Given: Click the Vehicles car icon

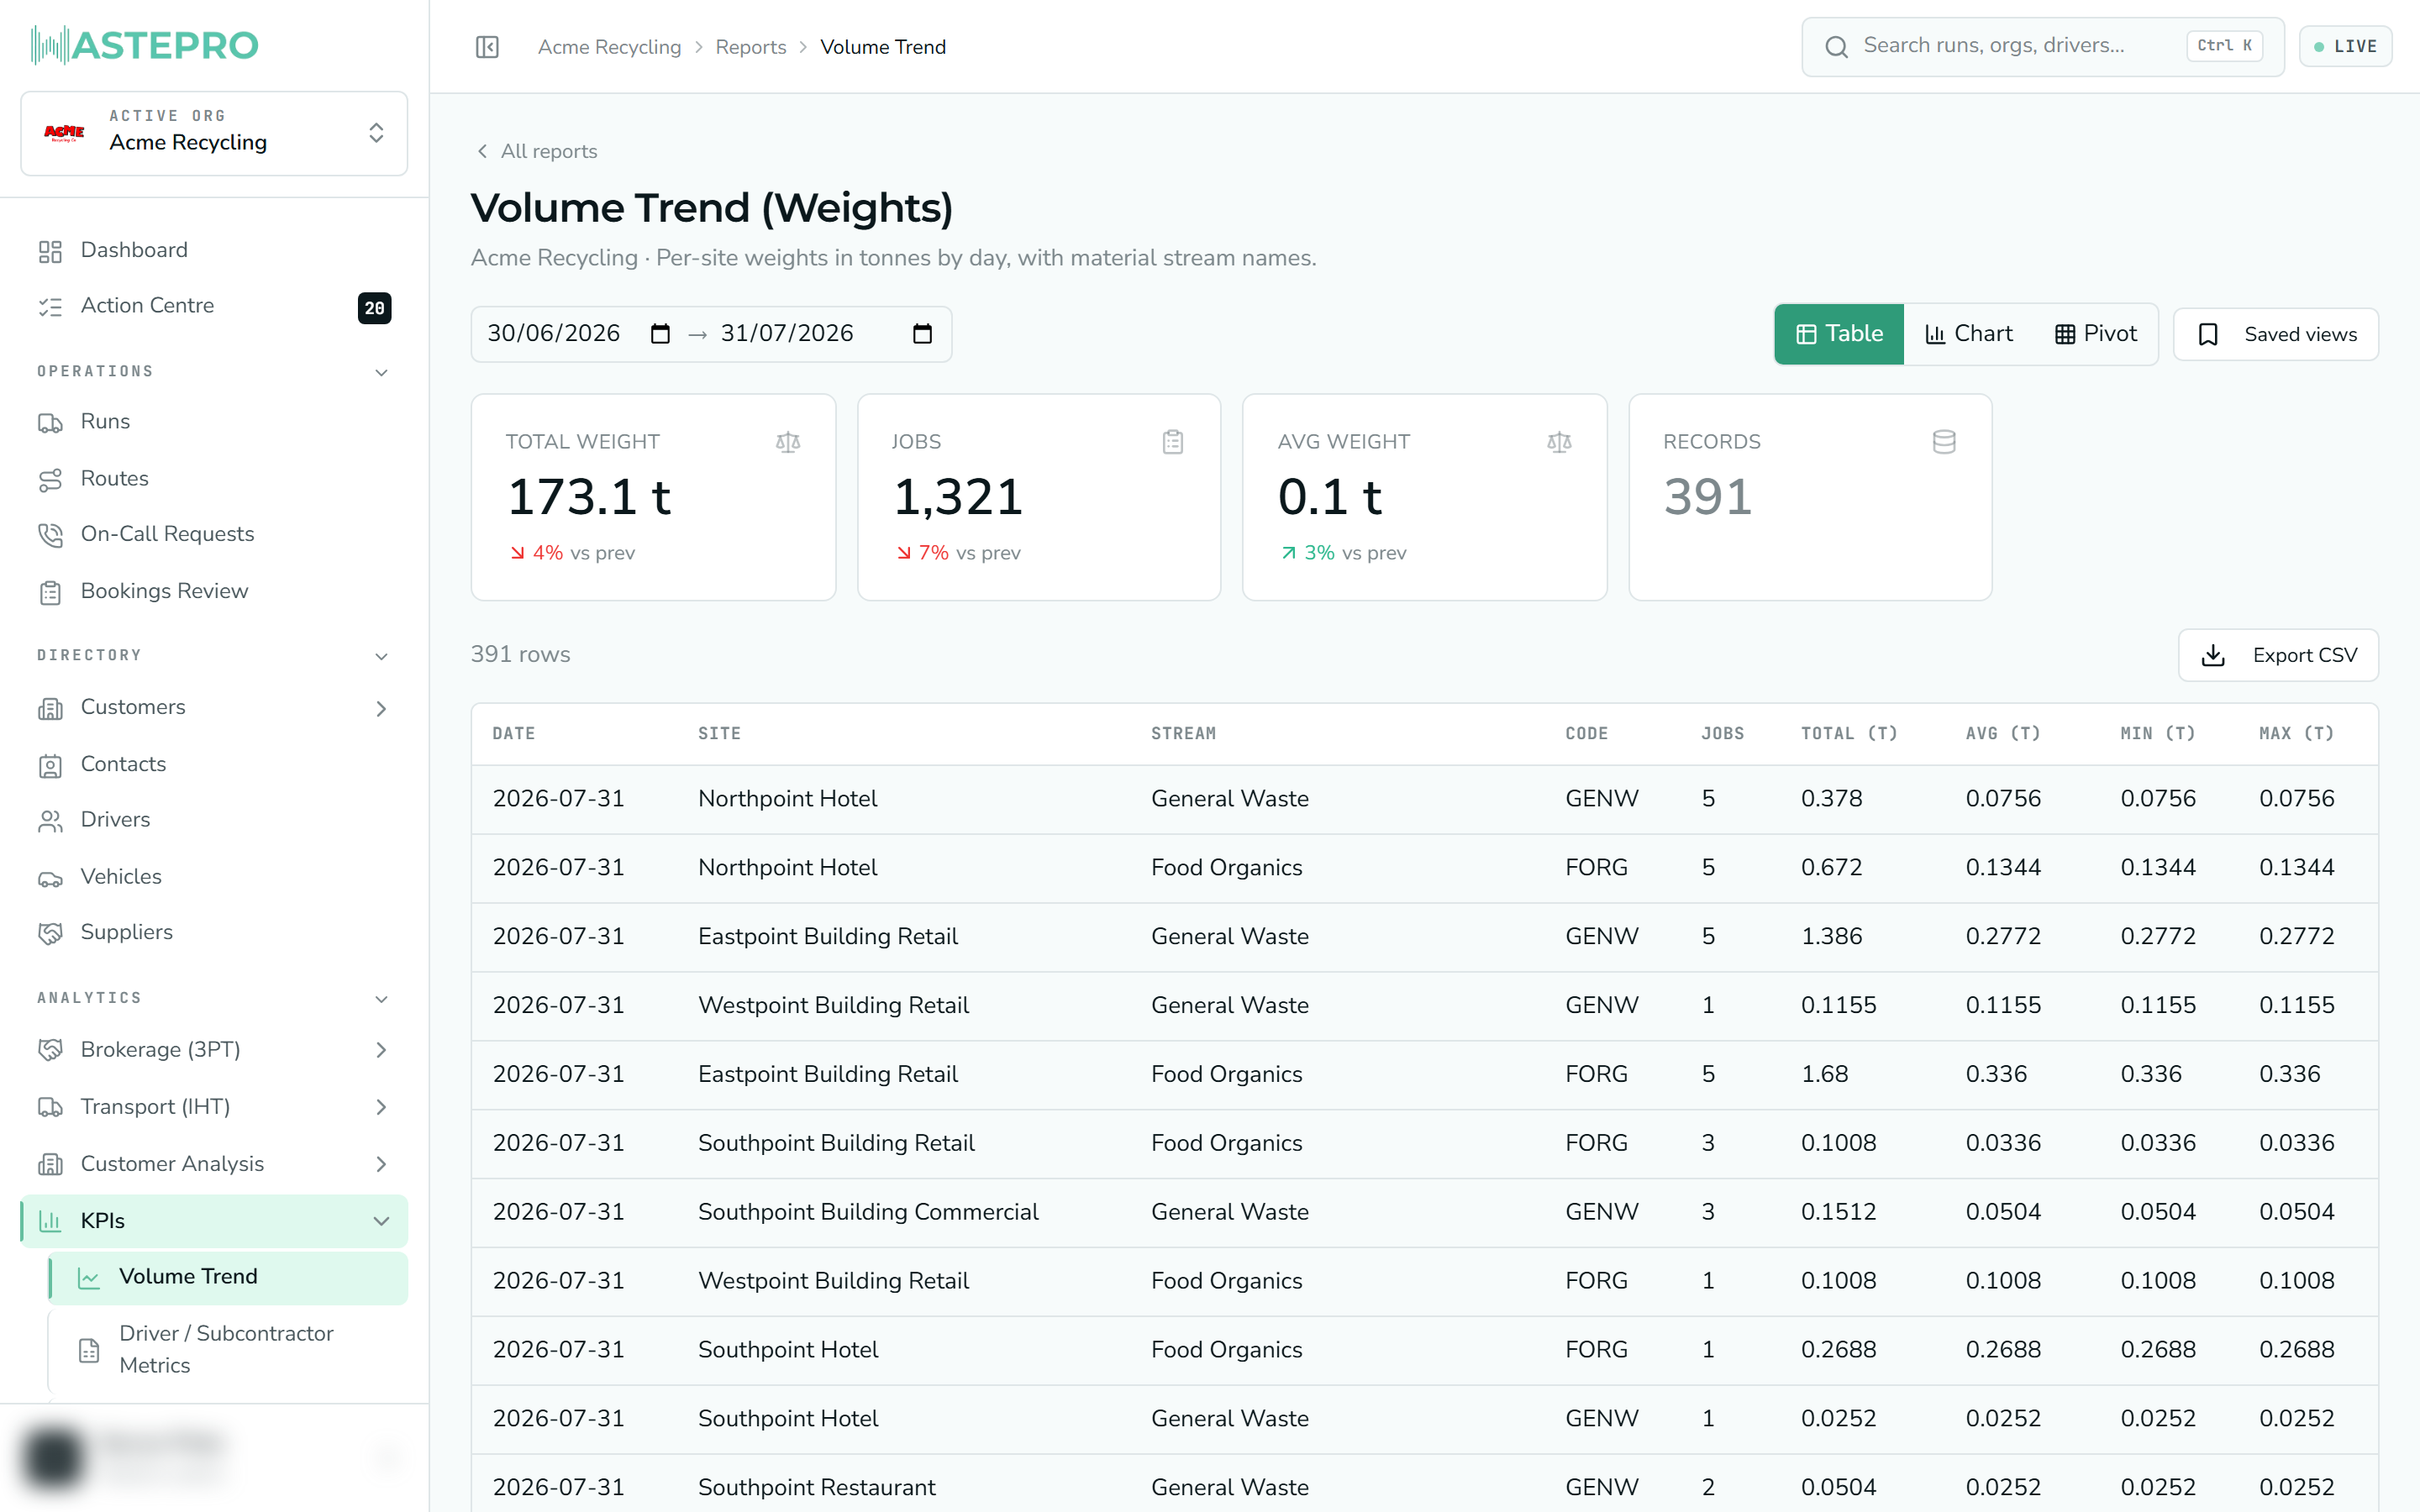Looking at the screenshot, I should coord(50,878).
